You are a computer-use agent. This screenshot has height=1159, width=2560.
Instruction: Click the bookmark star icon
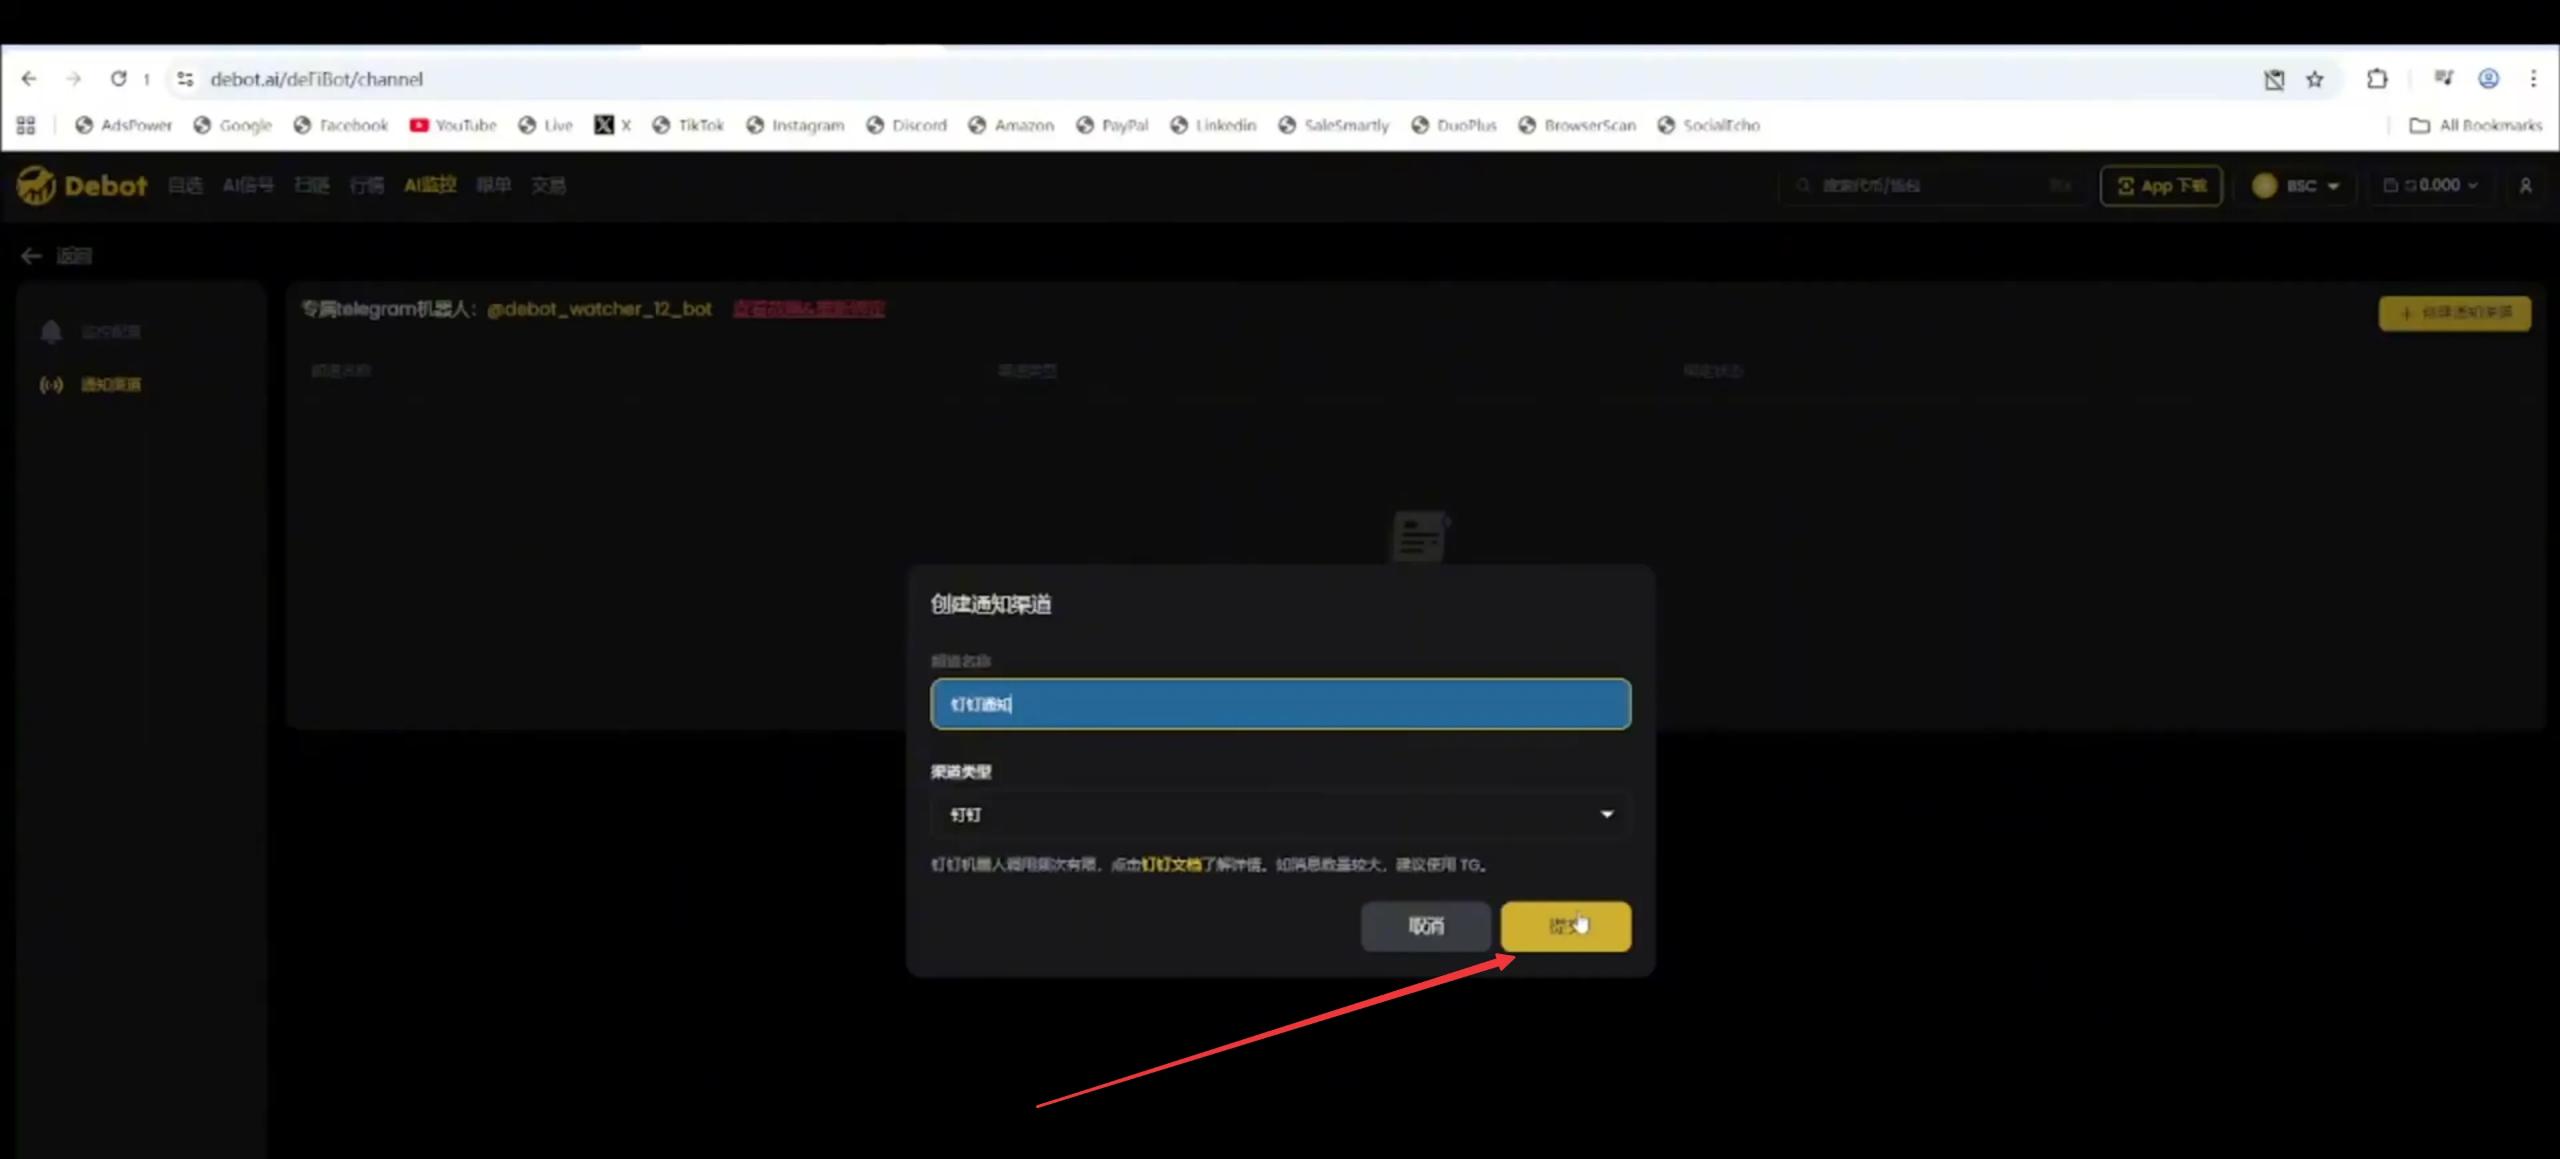pyautogui.click(x=2315, y=80)
